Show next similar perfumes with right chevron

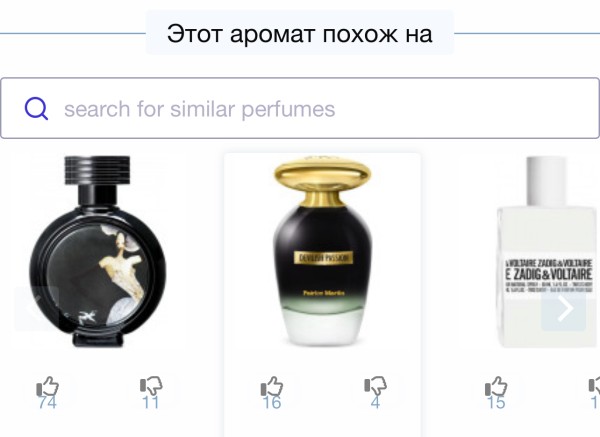pyautogui.click(x=564, y=308)
